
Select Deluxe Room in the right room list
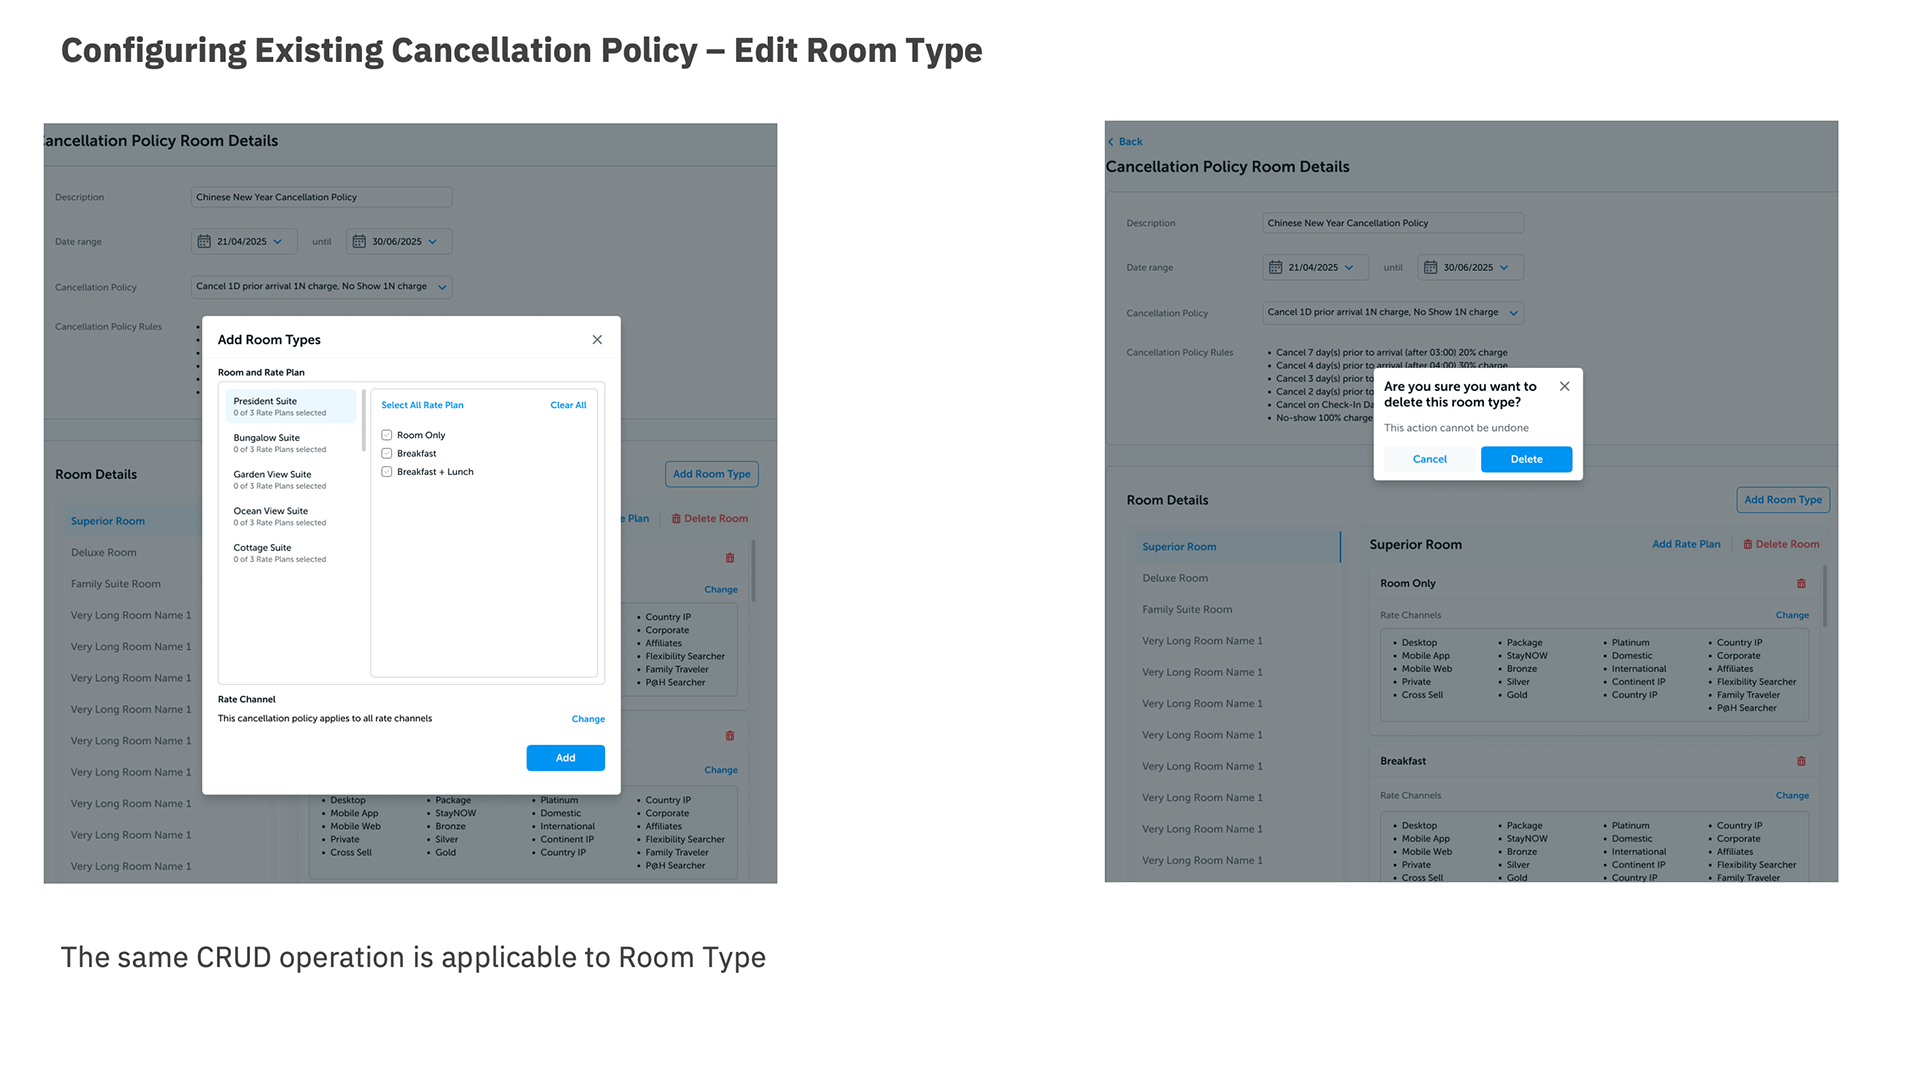[x=1175, y=579]
